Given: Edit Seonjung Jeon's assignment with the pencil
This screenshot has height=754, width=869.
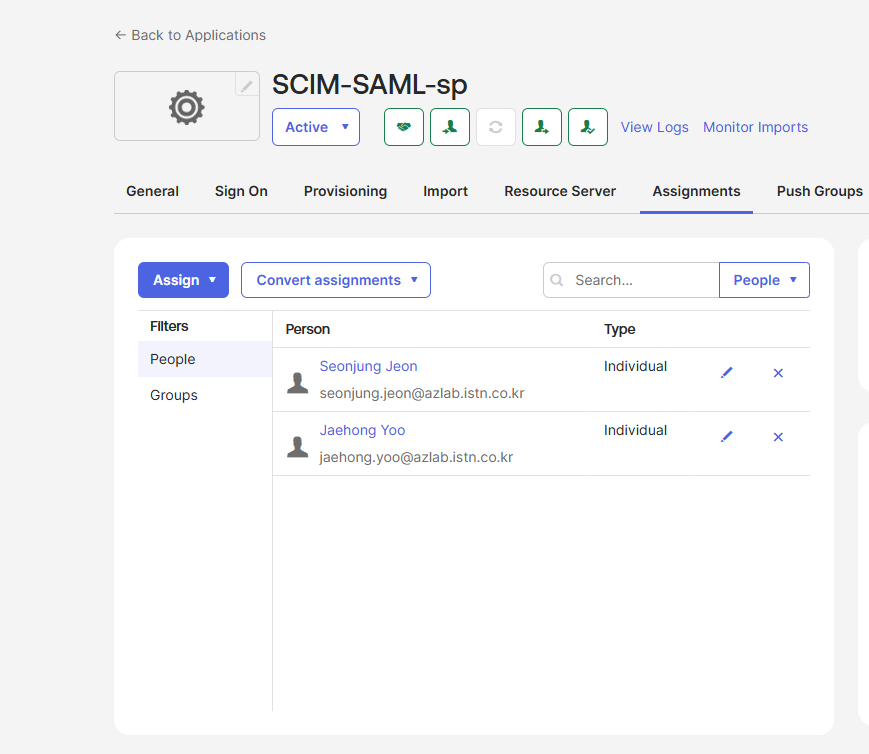Looking at the screenshot, I should pos(727,373).
